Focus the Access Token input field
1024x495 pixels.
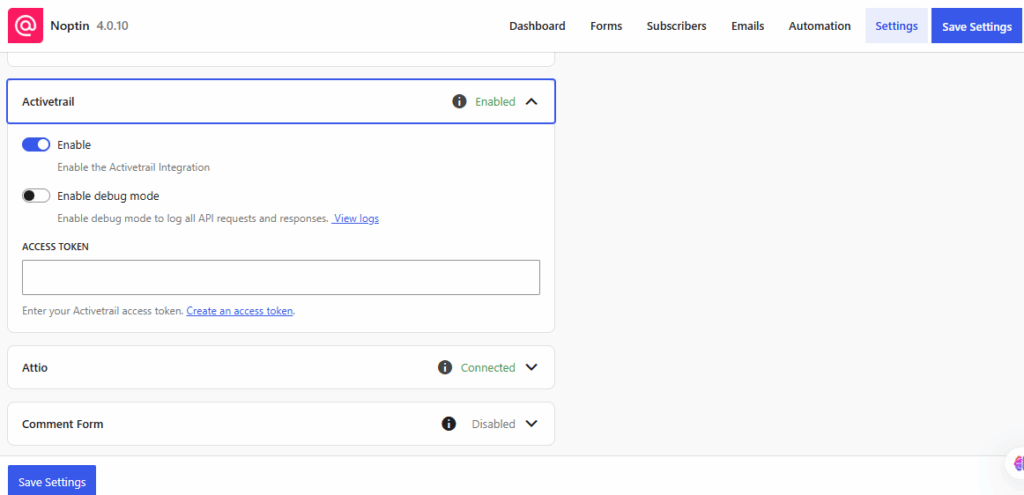(x=281, y=278)
